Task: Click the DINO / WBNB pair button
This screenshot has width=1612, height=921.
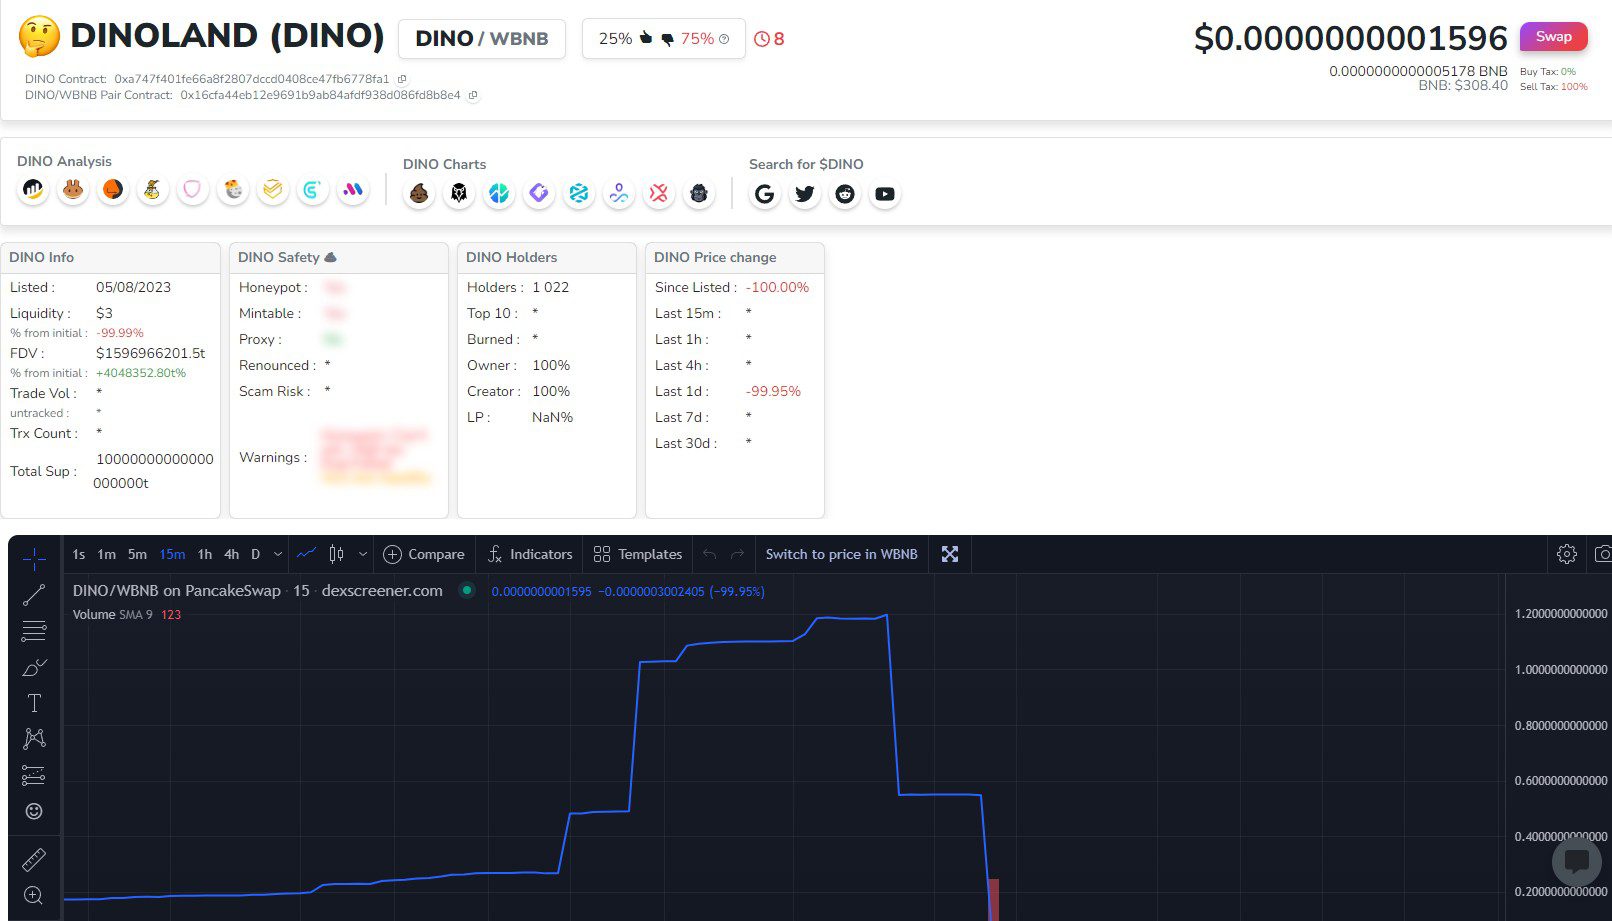Action: pyautogui.click(x=482, y=39)
